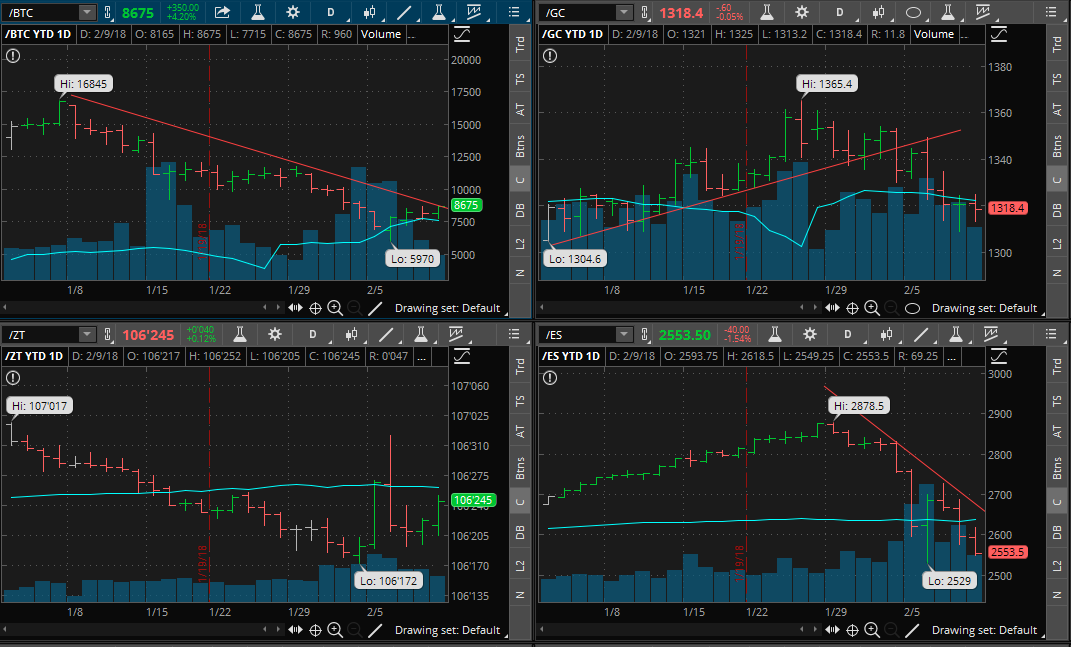This screenshot has width=1071, height=647.
Task: Expand the /GC symbol dropdown arrow
Action: 624,12
